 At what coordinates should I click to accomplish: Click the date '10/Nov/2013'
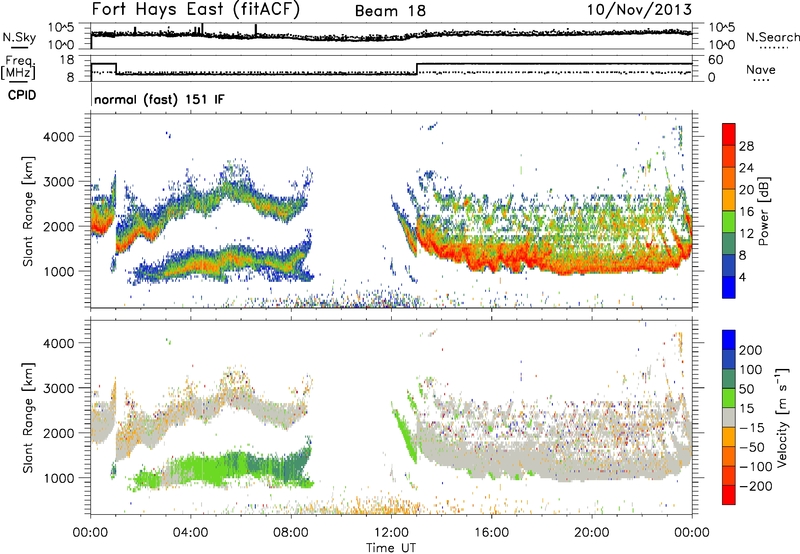[639, 10]
